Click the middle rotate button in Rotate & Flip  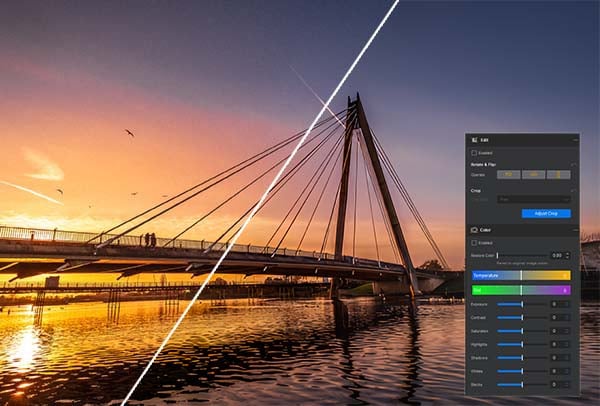tap(533, 174)
